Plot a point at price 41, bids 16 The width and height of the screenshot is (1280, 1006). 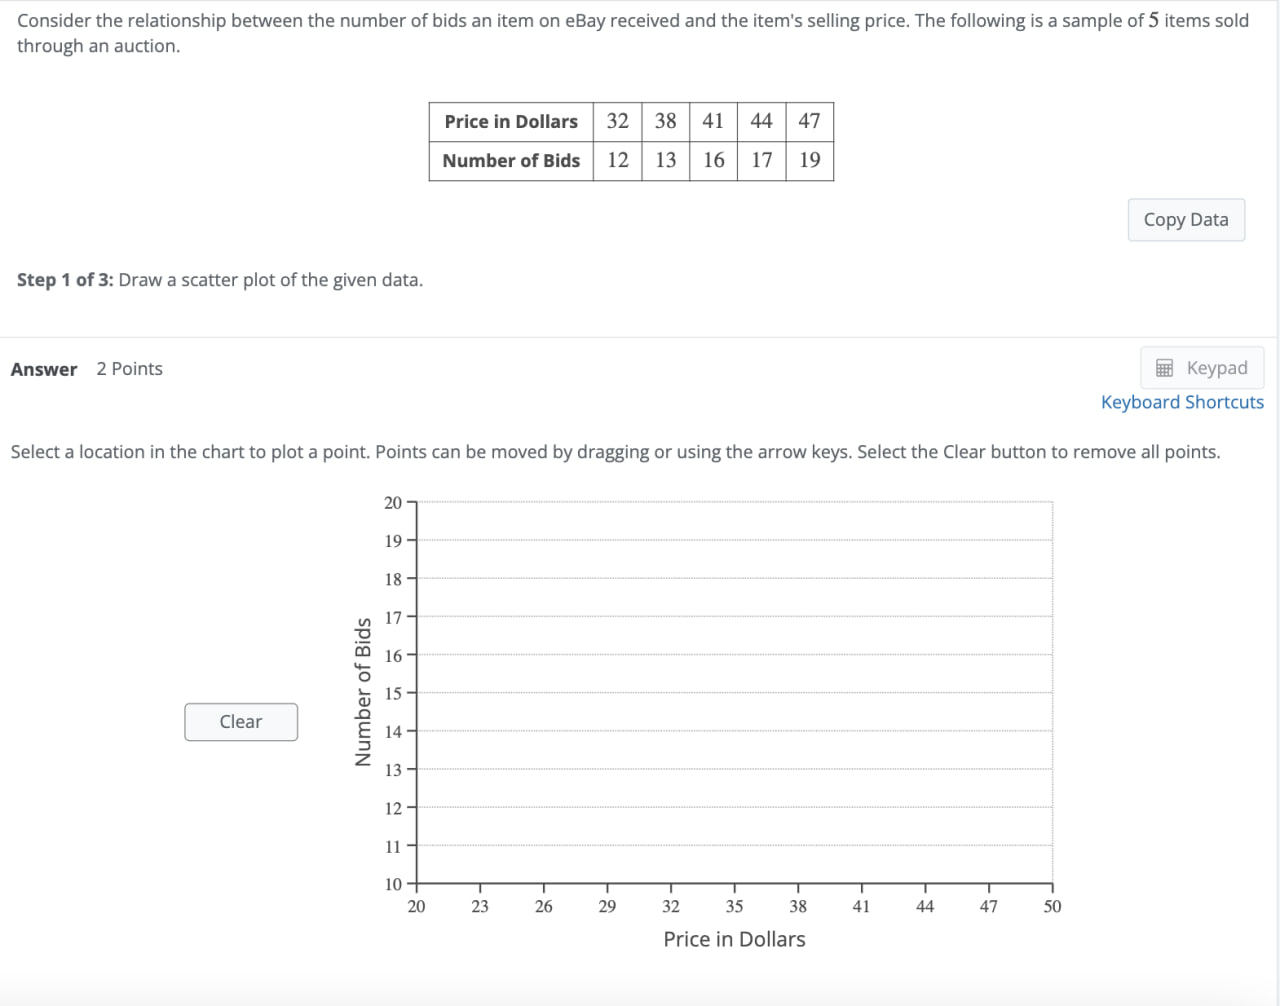861,655
